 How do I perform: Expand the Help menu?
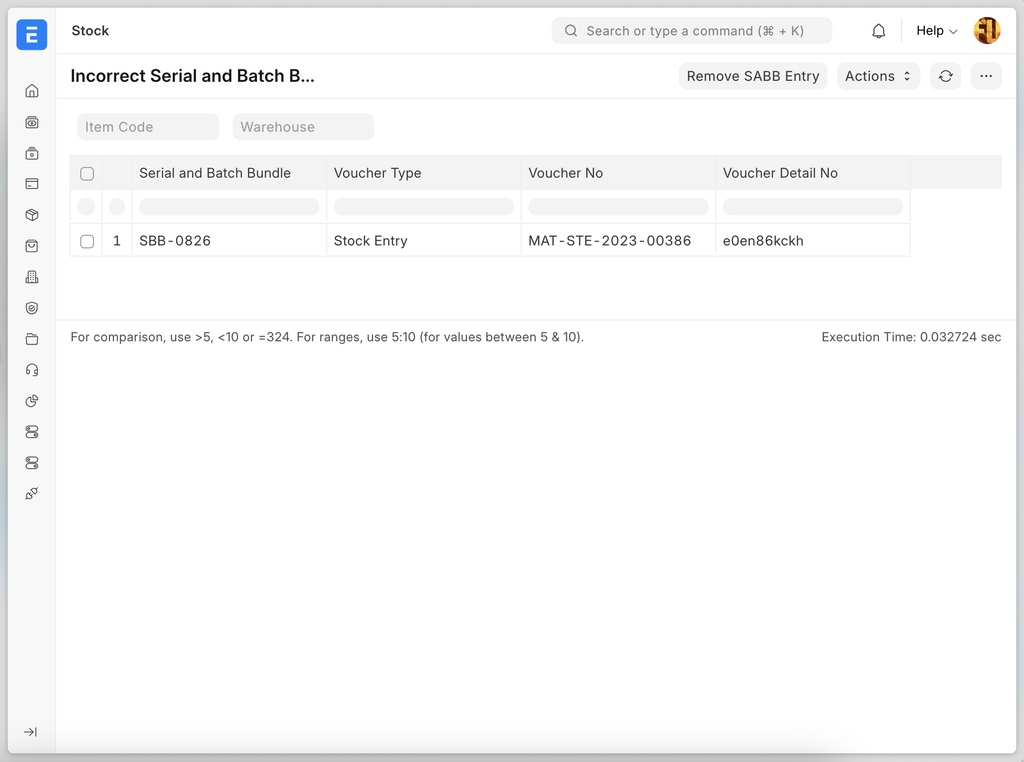934,30
